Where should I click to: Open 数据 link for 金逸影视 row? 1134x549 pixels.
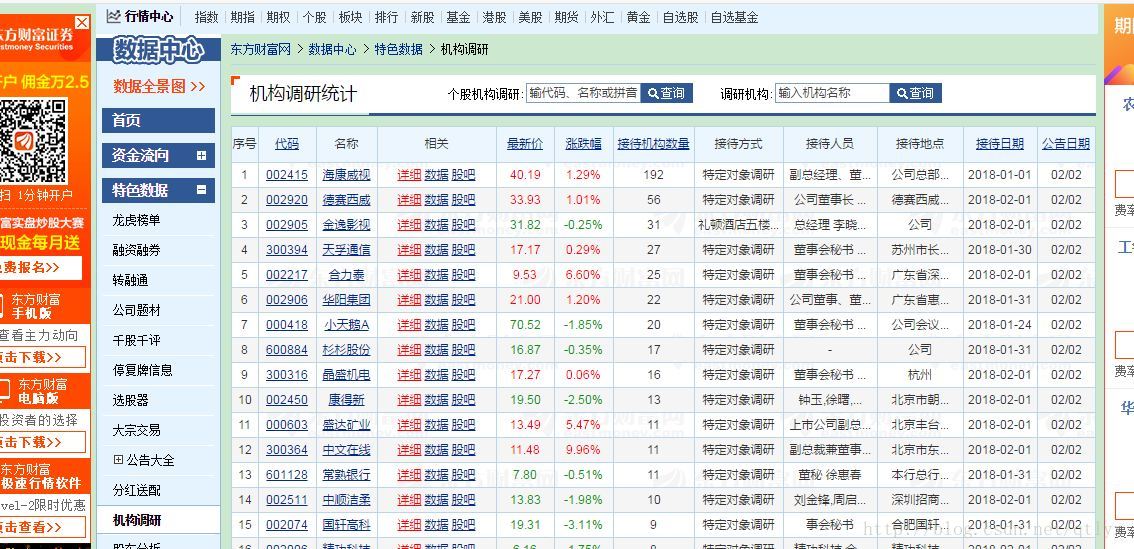pos(436,225)
